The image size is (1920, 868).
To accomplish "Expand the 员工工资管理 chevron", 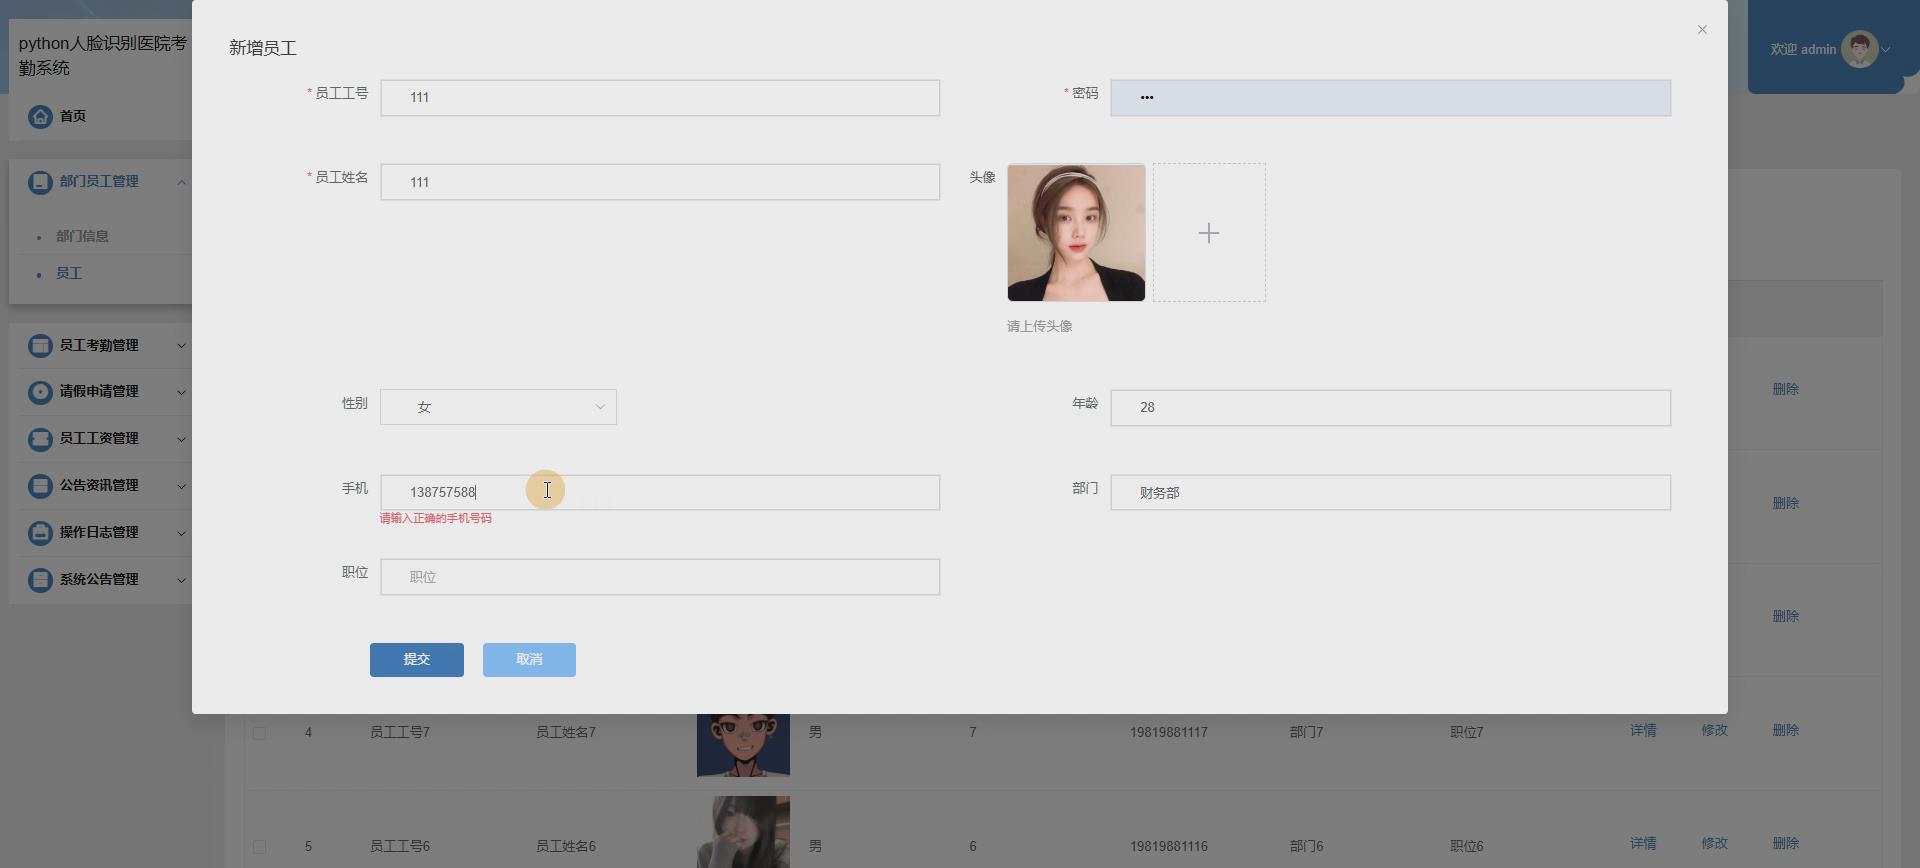I will pos(181,439).
